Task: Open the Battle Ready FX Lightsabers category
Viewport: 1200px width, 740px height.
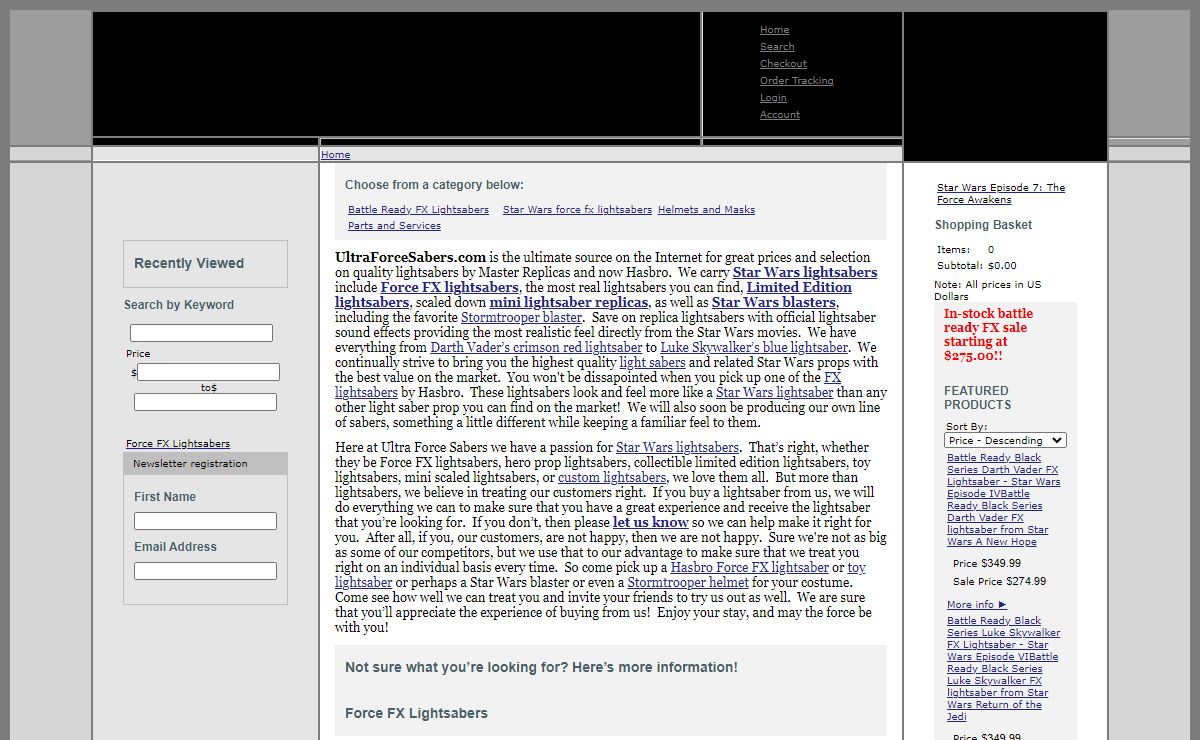Action: [x=418, y=210]
